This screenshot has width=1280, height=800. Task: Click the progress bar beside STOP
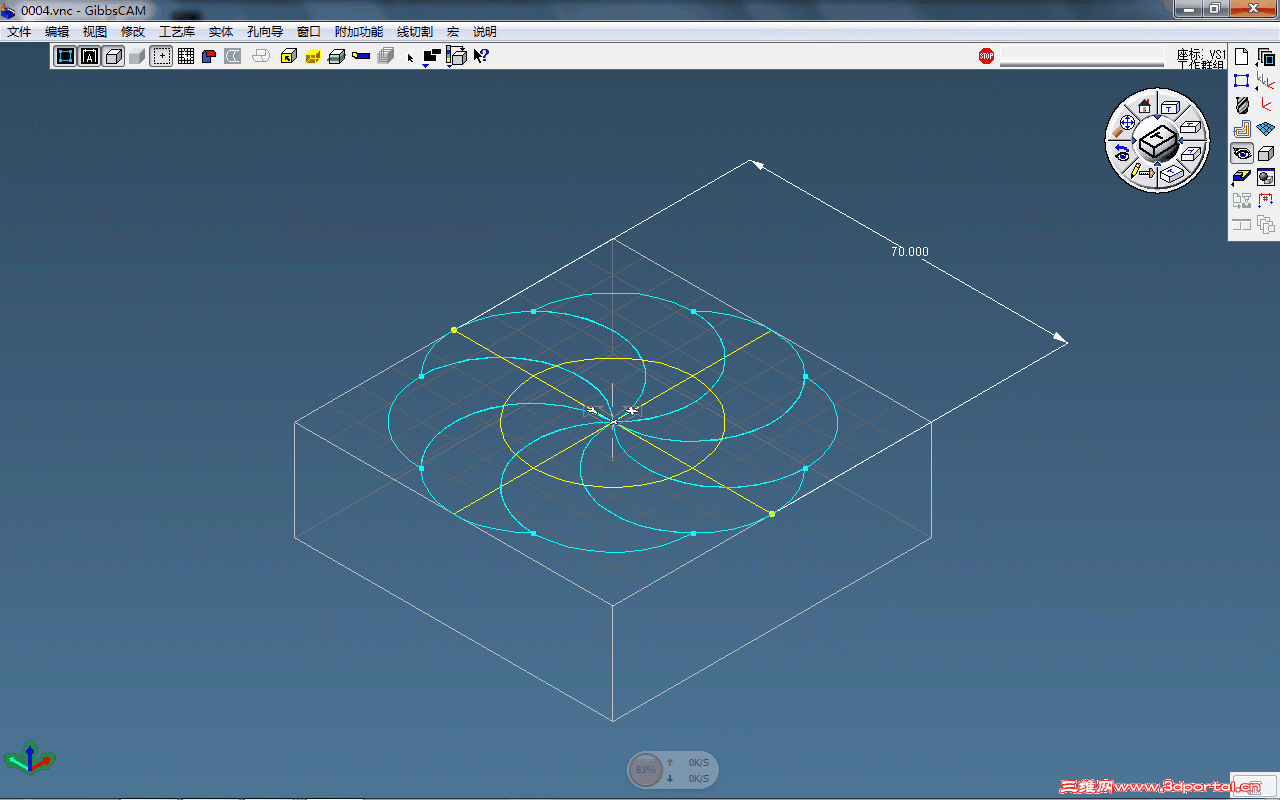1082,58
